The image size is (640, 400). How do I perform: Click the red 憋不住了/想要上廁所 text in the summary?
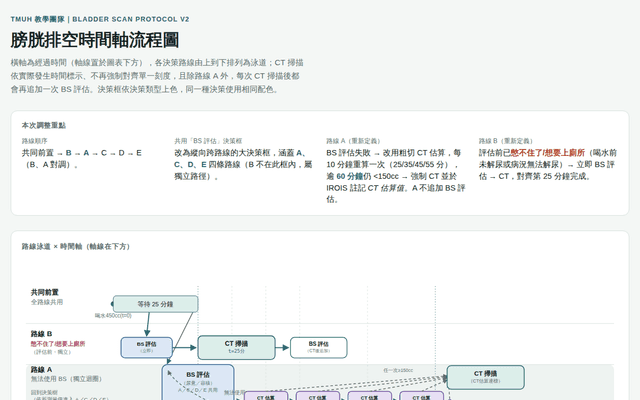click(x=547, y=153)
